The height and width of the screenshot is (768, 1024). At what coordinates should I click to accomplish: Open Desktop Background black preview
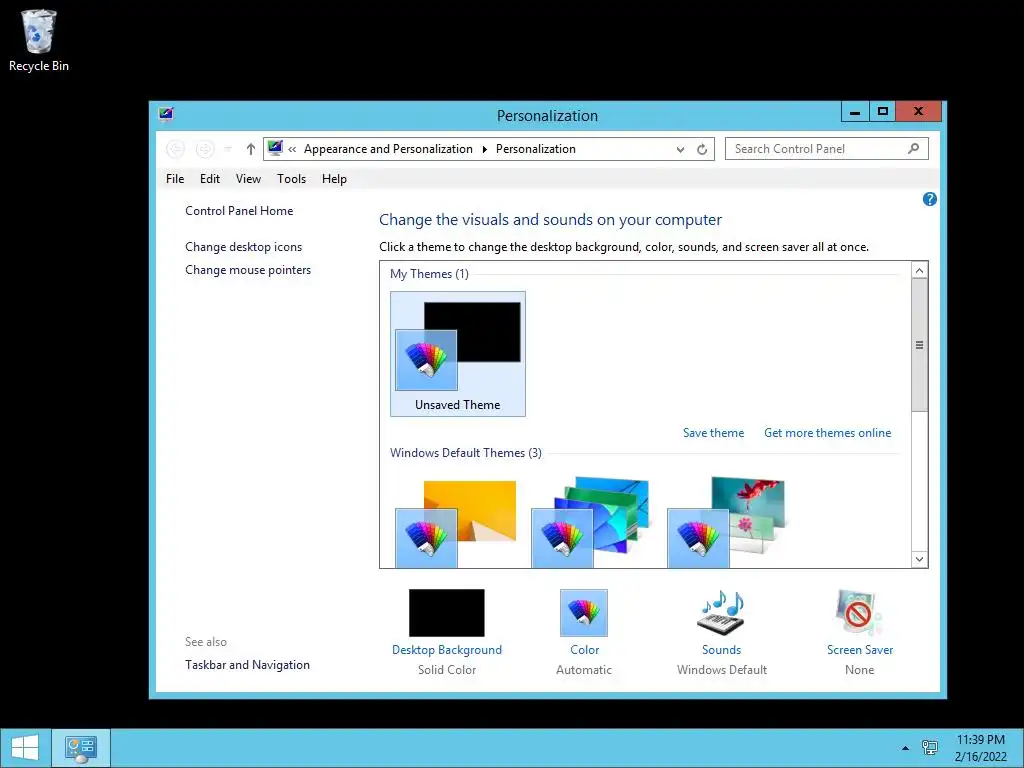pyautogui.click(x=447, y=613)
